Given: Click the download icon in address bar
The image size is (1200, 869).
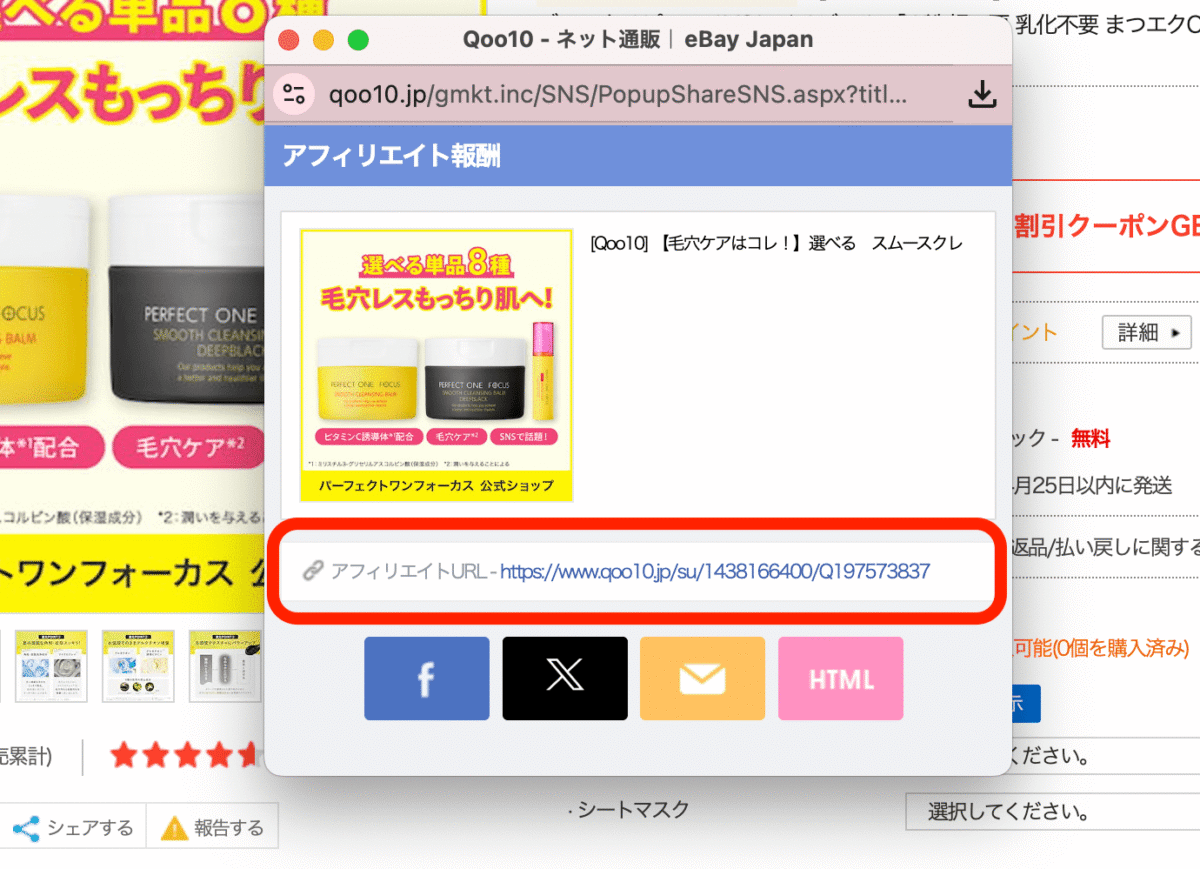Looking at the screenshot, I should tap(983, 95).
